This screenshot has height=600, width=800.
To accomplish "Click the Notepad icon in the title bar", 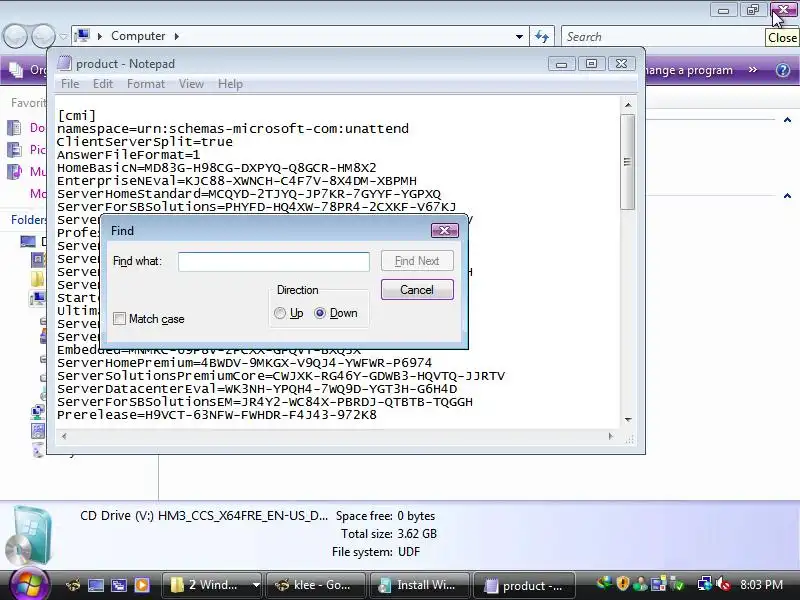I will [x=64, y=63].
